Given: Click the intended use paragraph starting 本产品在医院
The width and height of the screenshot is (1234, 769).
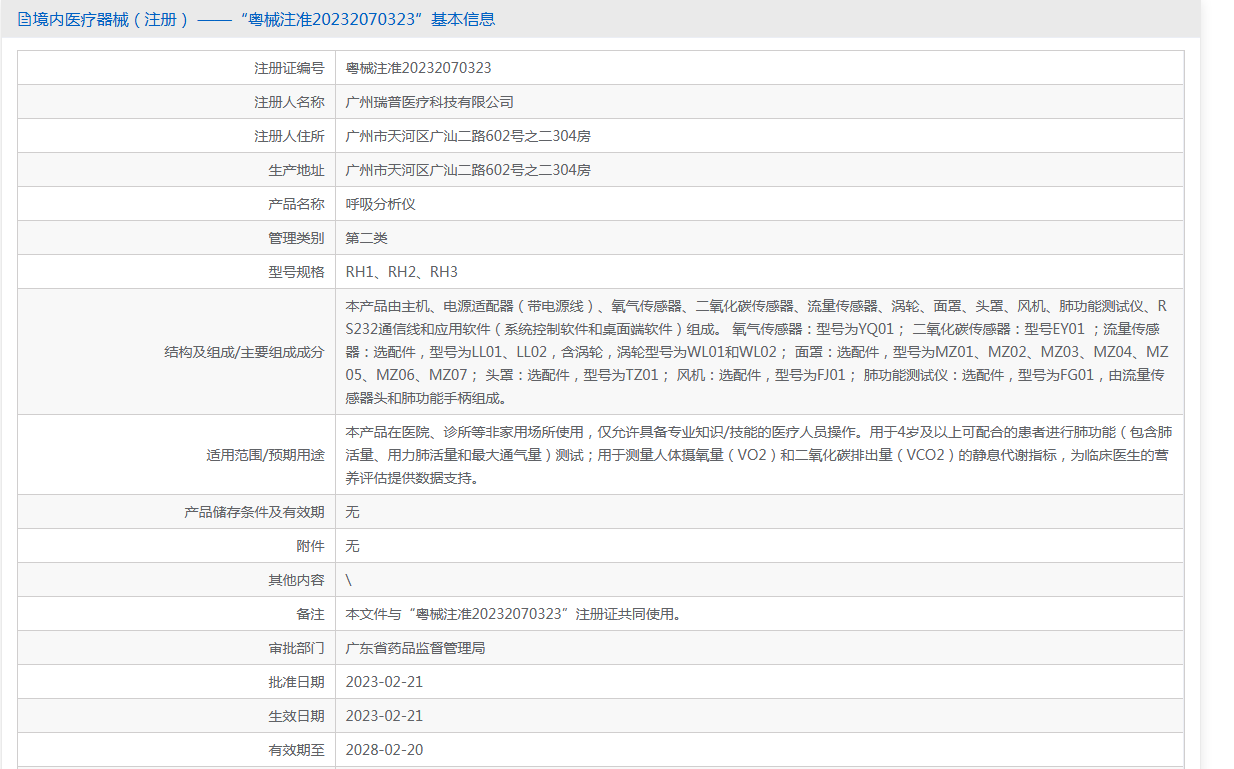Looking at the screenshot, I should [x=759, y=455].
